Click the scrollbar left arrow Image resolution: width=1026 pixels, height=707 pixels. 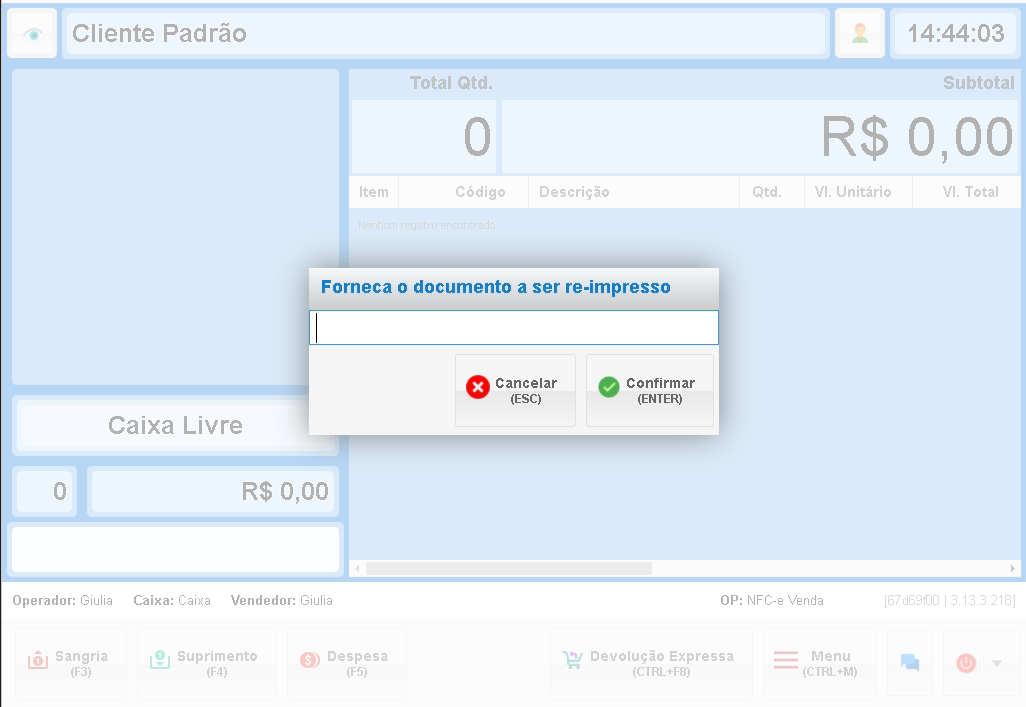[x=357, y=568]
